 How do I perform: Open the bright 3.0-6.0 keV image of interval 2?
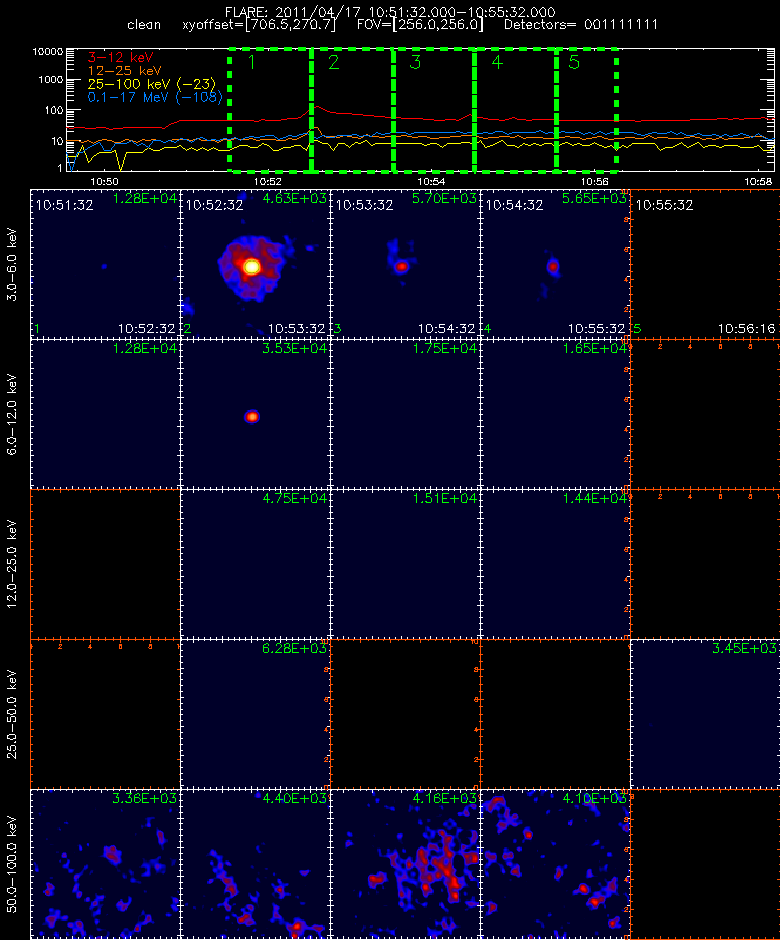[255, 264]
